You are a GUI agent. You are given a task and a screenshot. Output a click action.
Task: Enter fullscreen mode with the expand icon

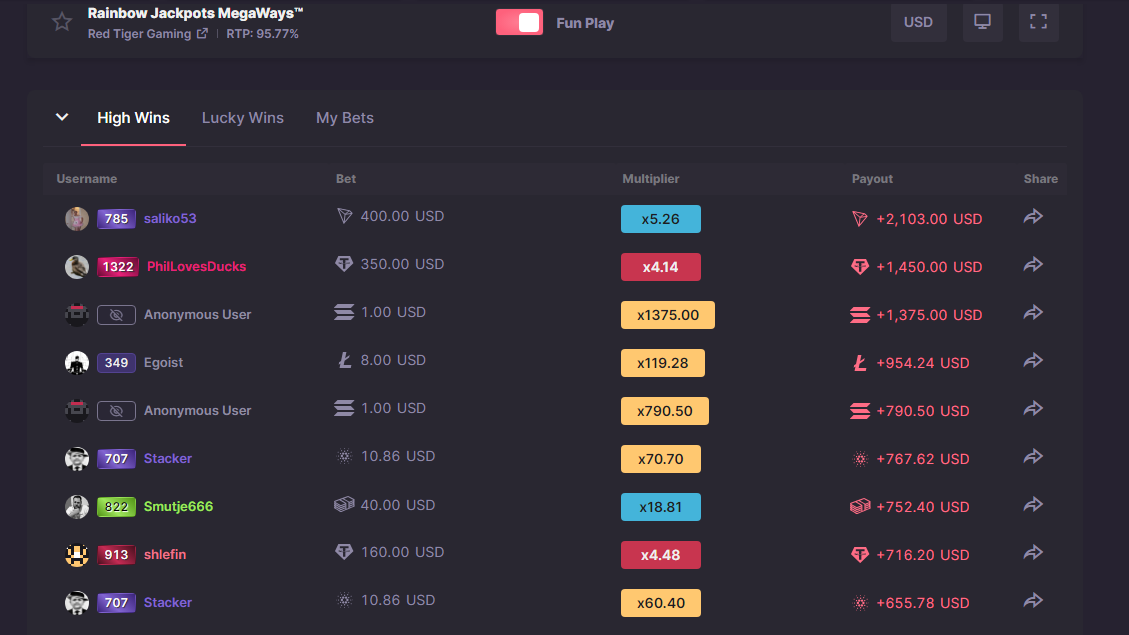coord(1038,22)
